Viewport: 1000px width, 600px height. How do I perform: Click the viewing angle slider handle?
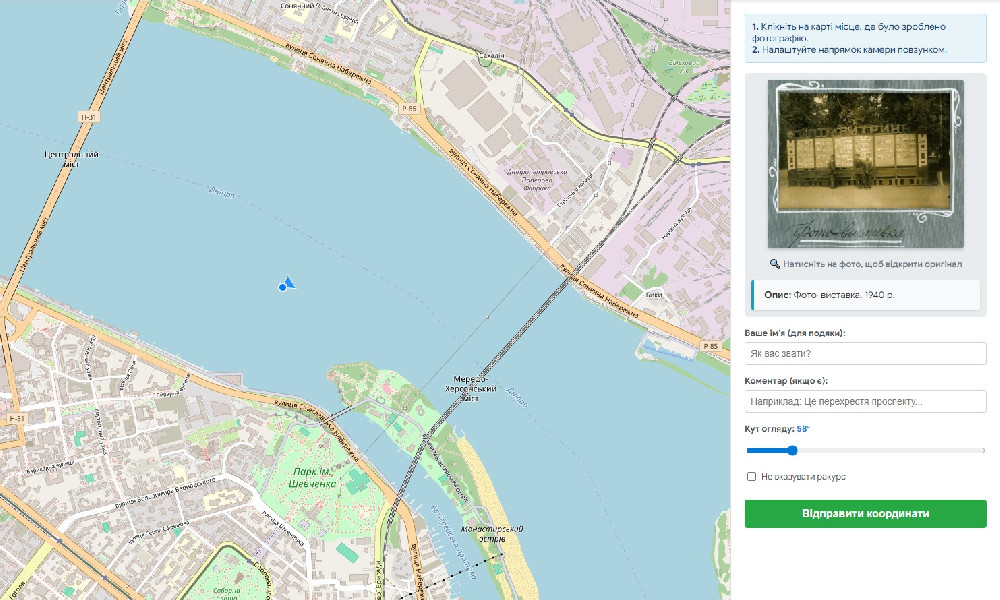793,450
